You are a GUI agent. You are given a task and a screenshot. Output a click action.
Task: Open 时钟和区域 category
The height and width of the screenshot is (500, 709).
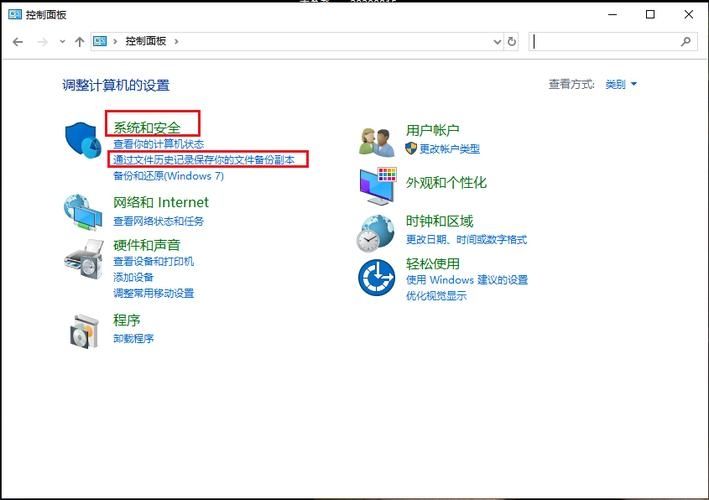pyautogui.click(x=440, y=221)
